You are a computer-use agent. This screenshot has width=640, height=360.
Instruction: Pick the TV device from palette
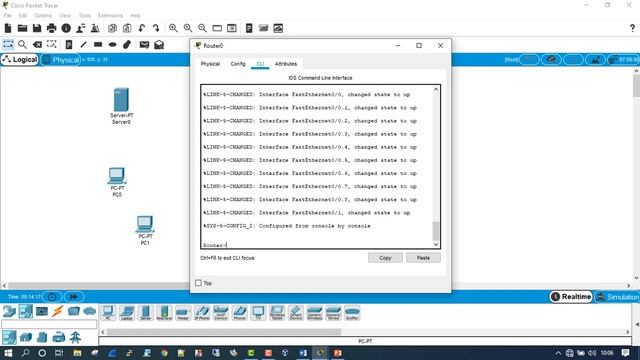coord(258,313)
